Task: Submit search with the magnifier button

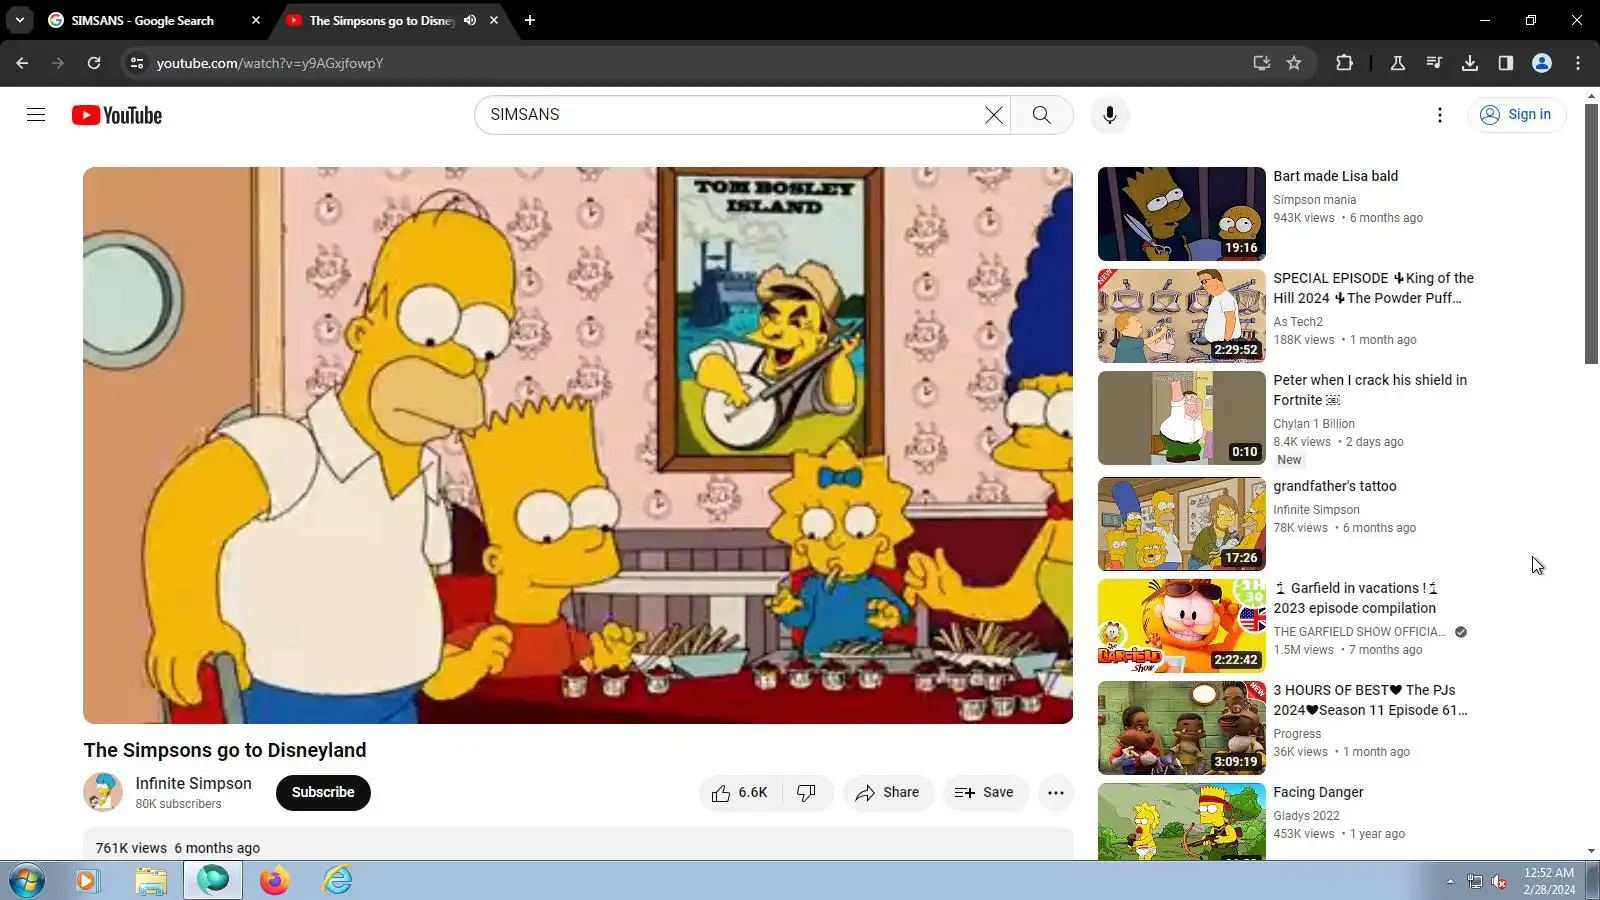Action: click(x=1041, y=115)
